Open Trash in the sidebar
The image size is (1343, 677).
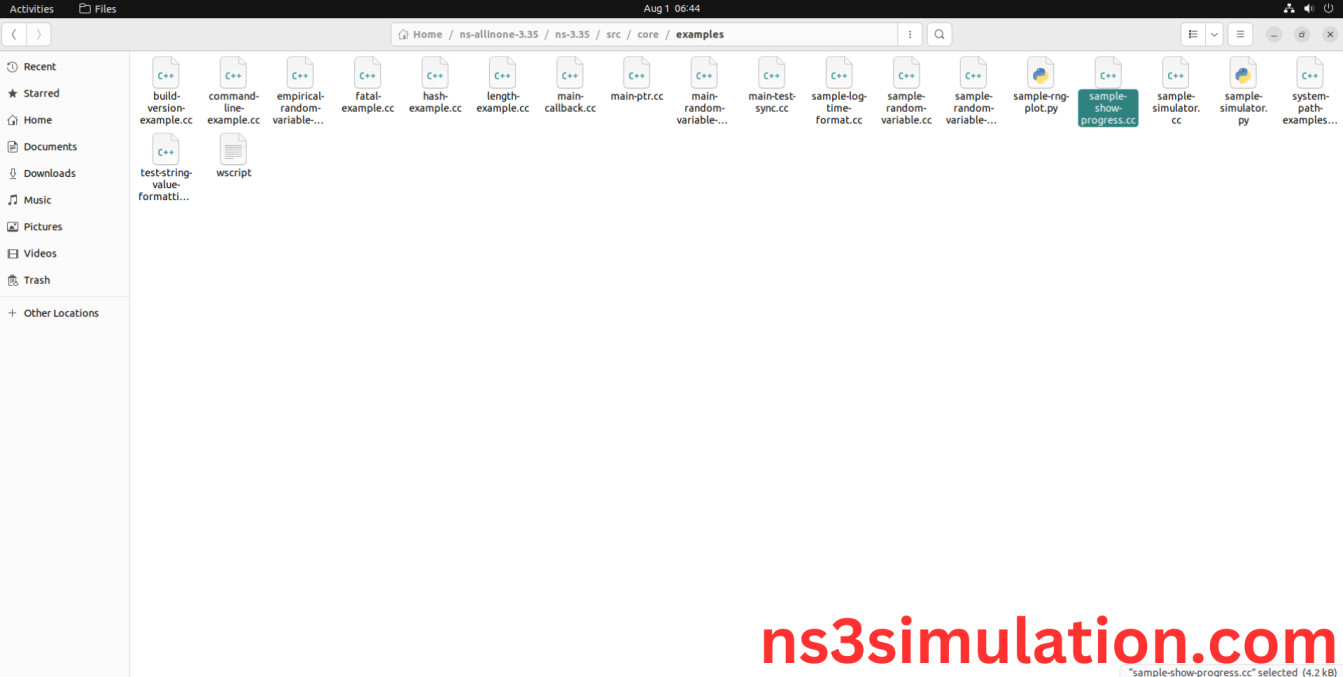[37, 280]
